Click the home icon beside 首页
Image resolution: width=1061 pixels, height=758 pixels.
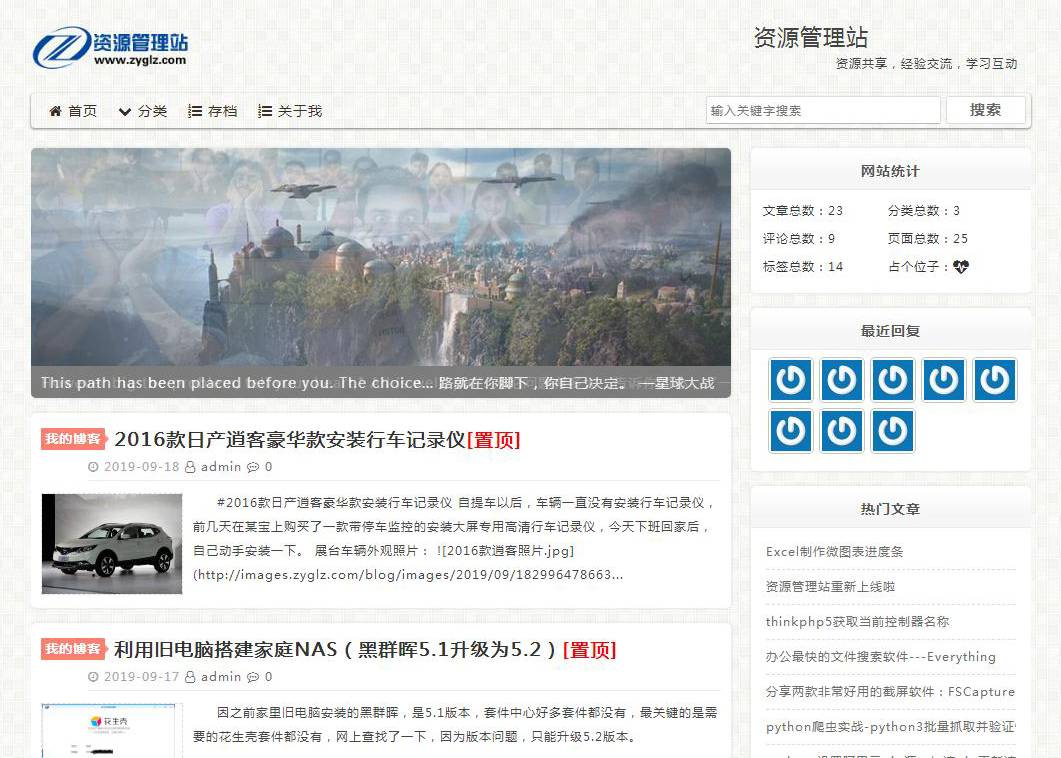point(55,111)
